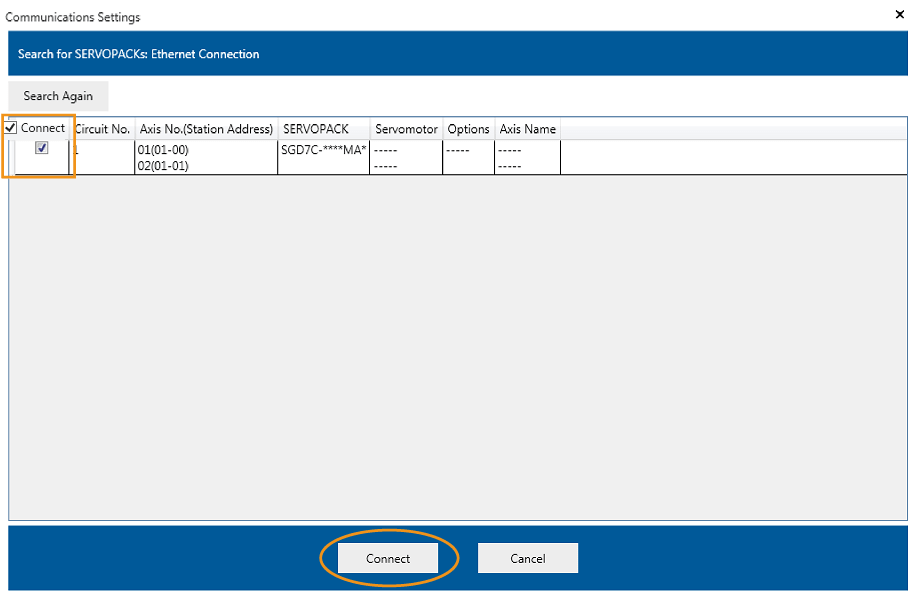Close the Communications Settings window
Screen dimensions: 916x597
[898, 15]
